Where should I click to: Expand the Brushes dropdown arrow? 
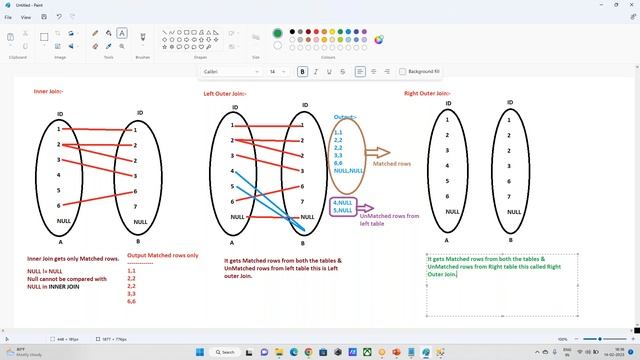pos(143,46)
